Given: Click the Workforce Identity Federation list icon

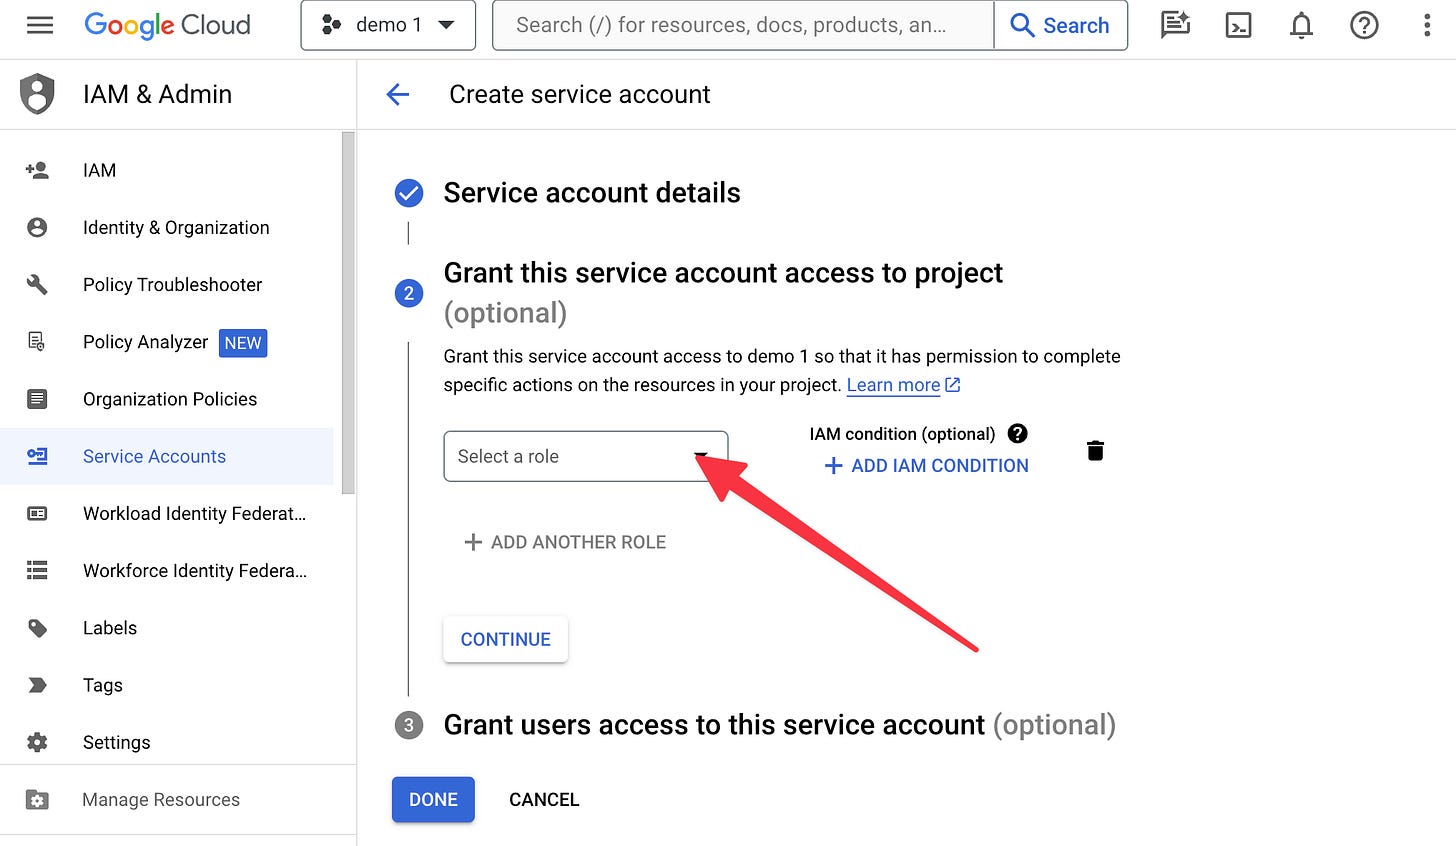Looking at the screenshot, I should click(x=37, y=570).
